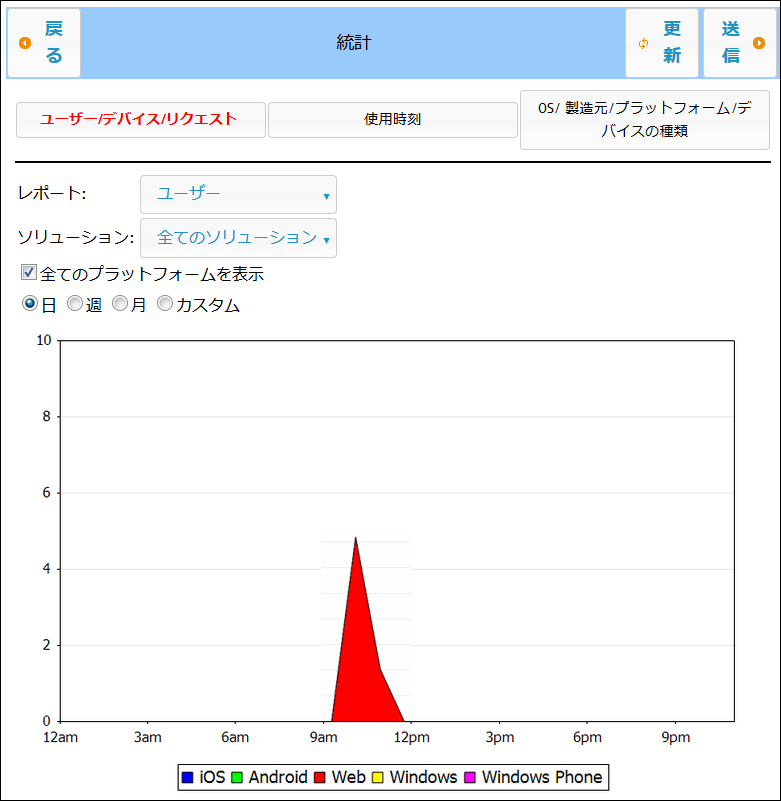Screen dimensions: 781x801
Task: Click the 12pm axis label
Action: [412, 738]
